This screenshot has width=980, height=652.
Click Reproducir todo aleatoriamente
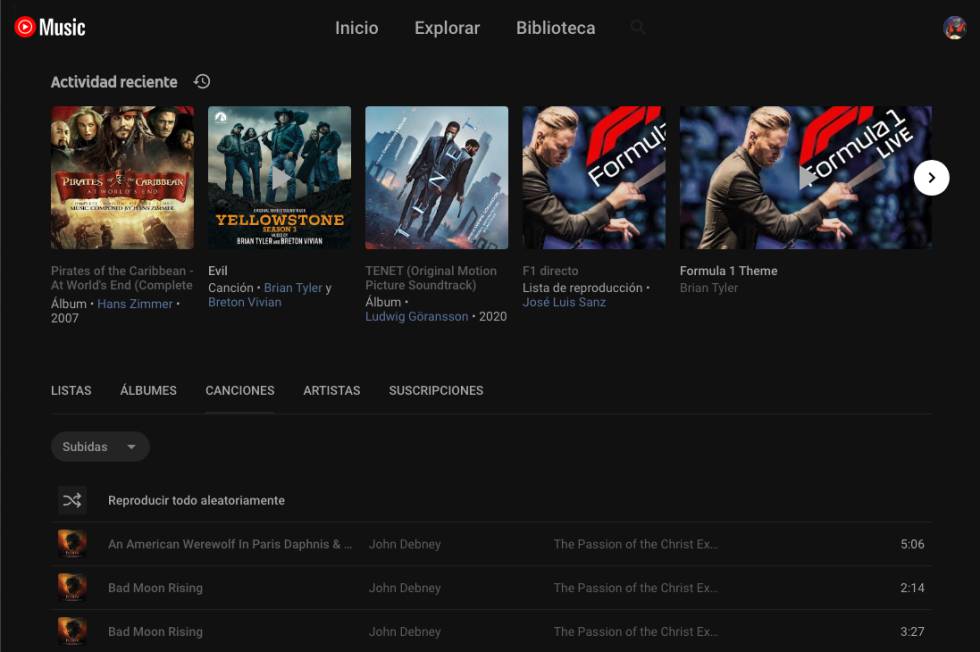point(196,500)
